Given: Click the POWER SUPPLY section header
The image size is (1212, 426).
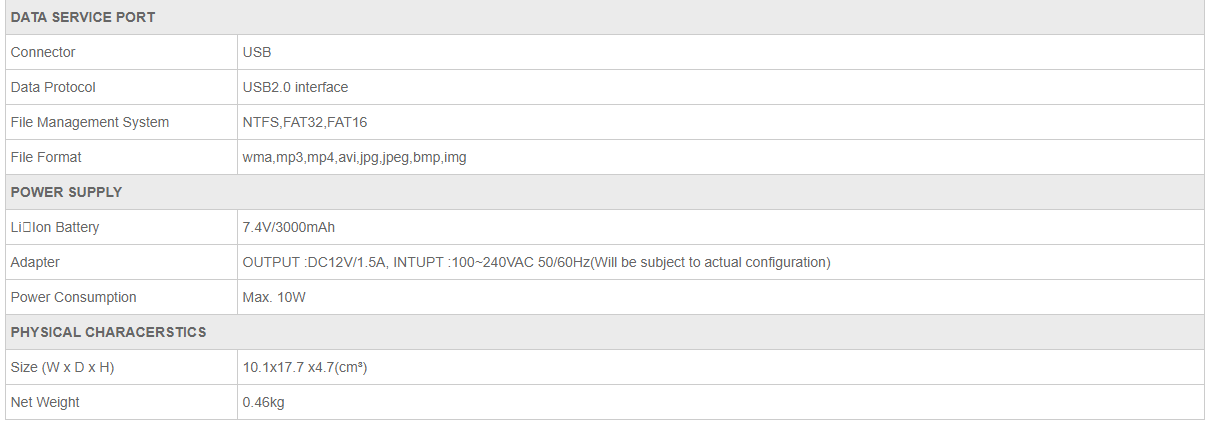Looking at the screenshot, I should (x=66, y=192).
